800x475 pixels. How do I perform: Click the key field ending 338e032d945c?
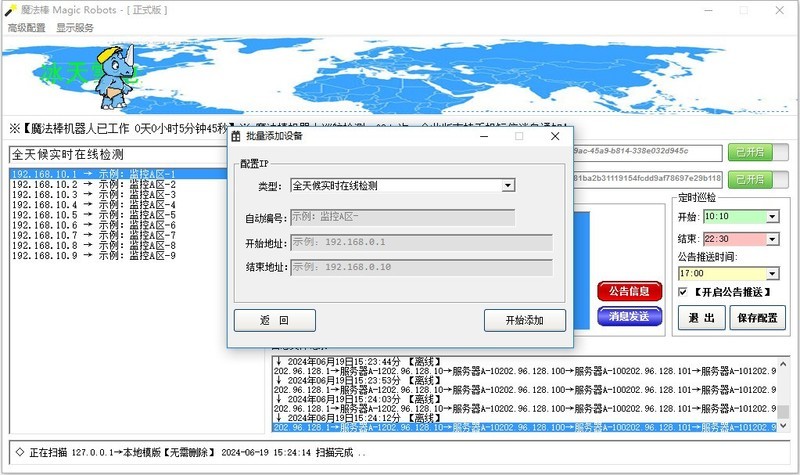[x=648, y=152]
